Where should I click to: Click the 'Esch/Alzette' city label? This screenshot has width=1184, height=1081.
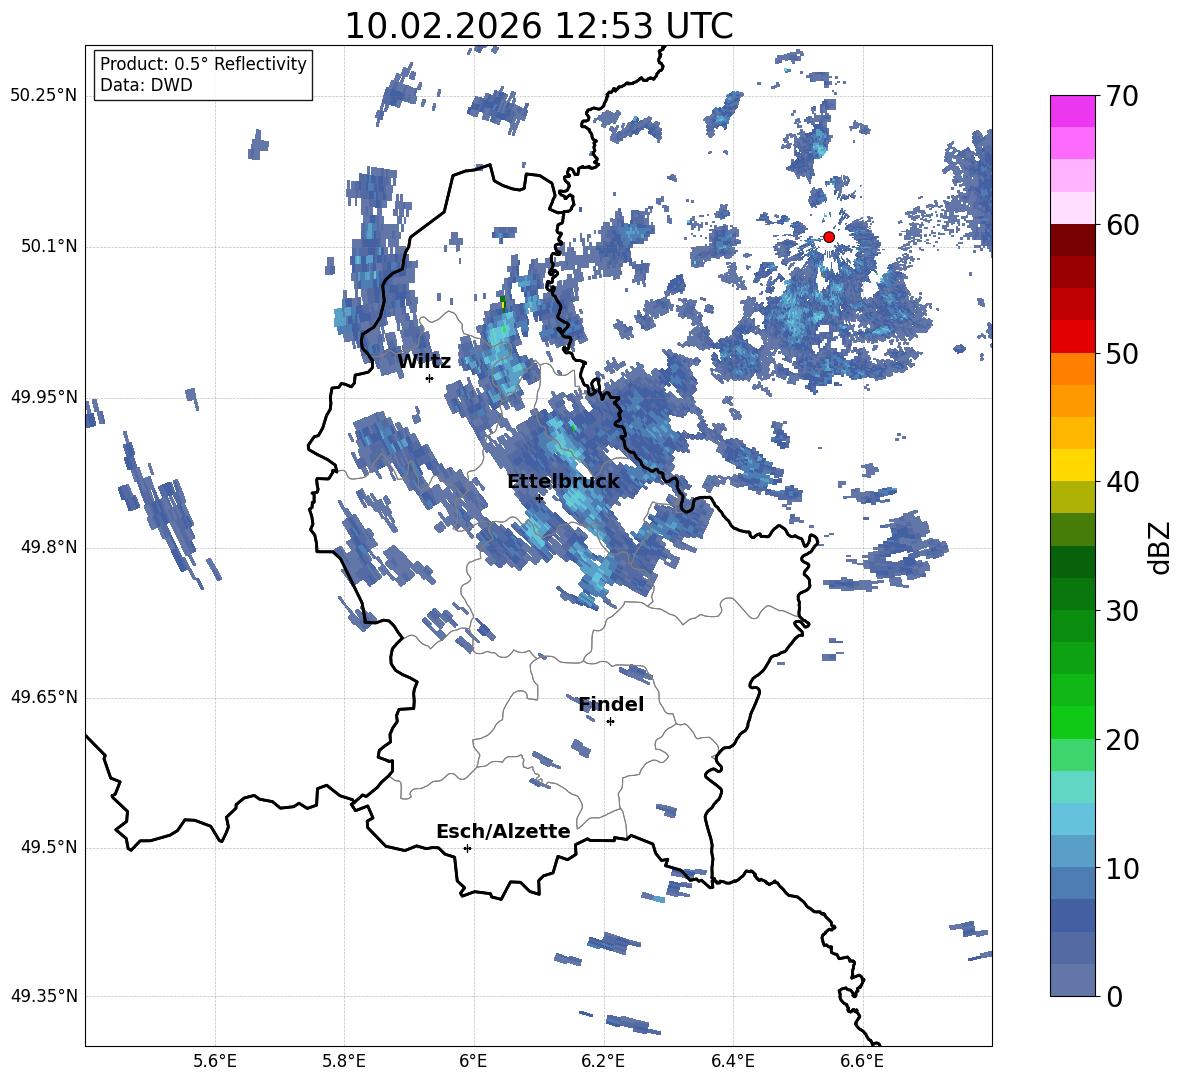503,831
